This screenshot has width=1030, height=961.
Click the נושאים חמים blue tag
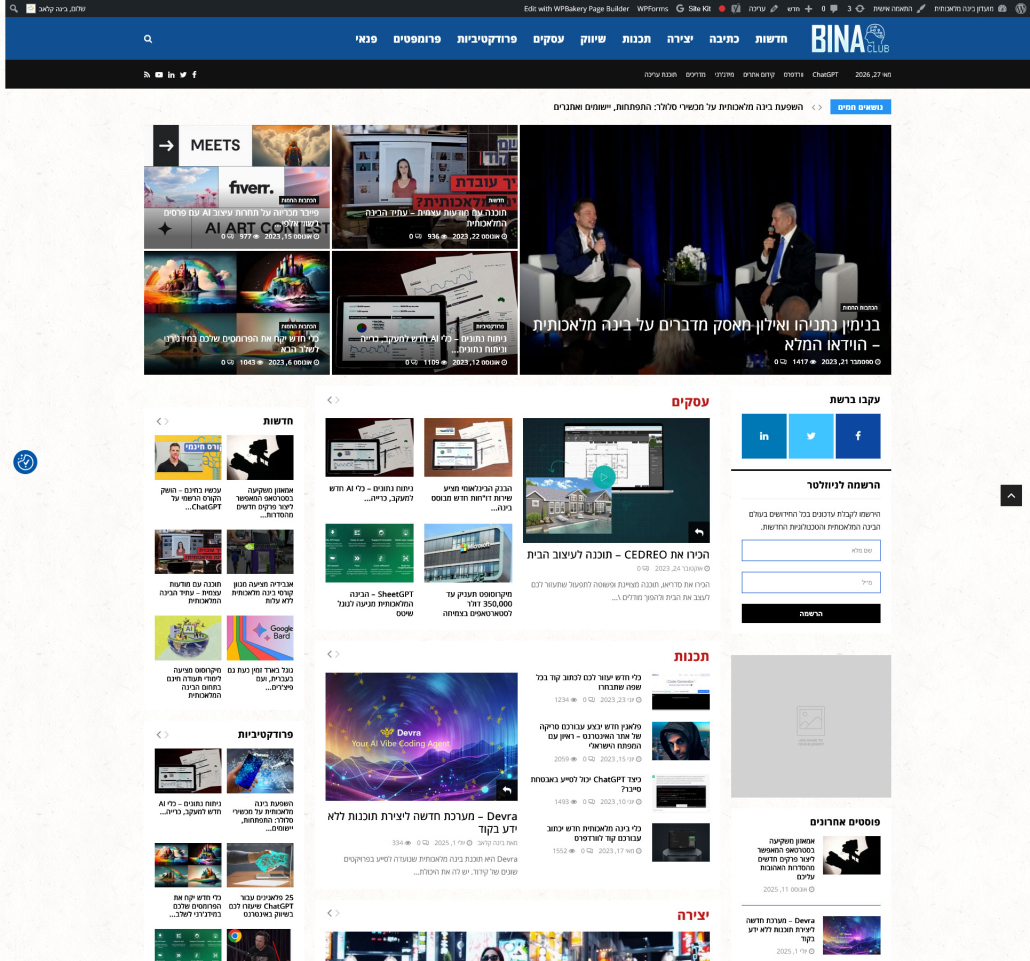tap(861, 107)
